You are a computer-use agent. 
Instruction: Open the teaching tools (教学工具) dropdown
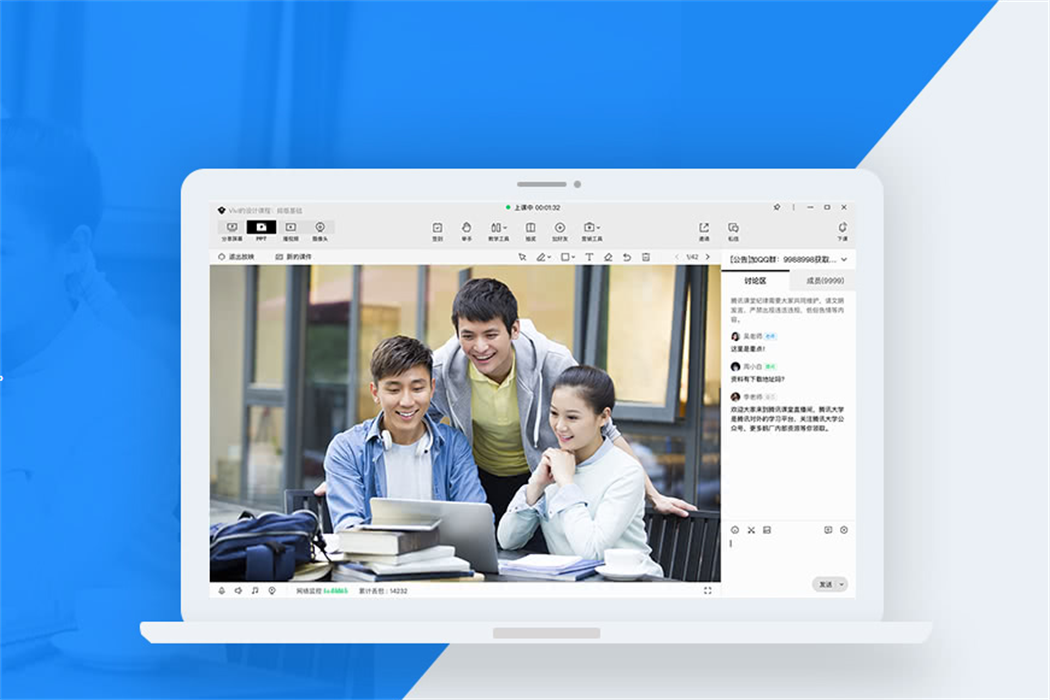pyautogui.click(x=498, y=231)
